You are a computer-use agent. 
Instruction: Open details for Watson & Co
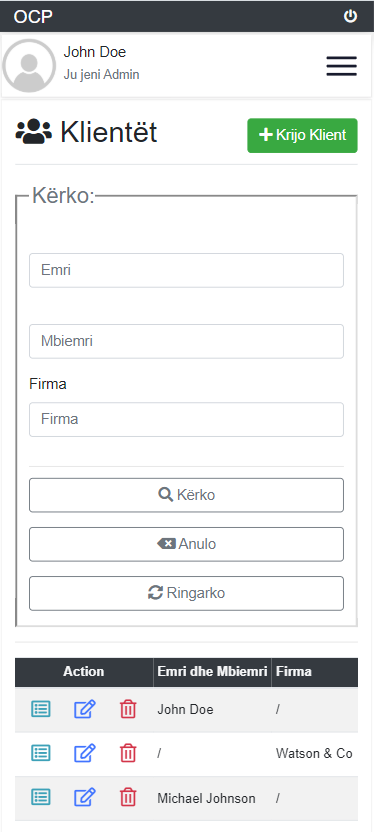pyautogui.click(x=41, y=753)
